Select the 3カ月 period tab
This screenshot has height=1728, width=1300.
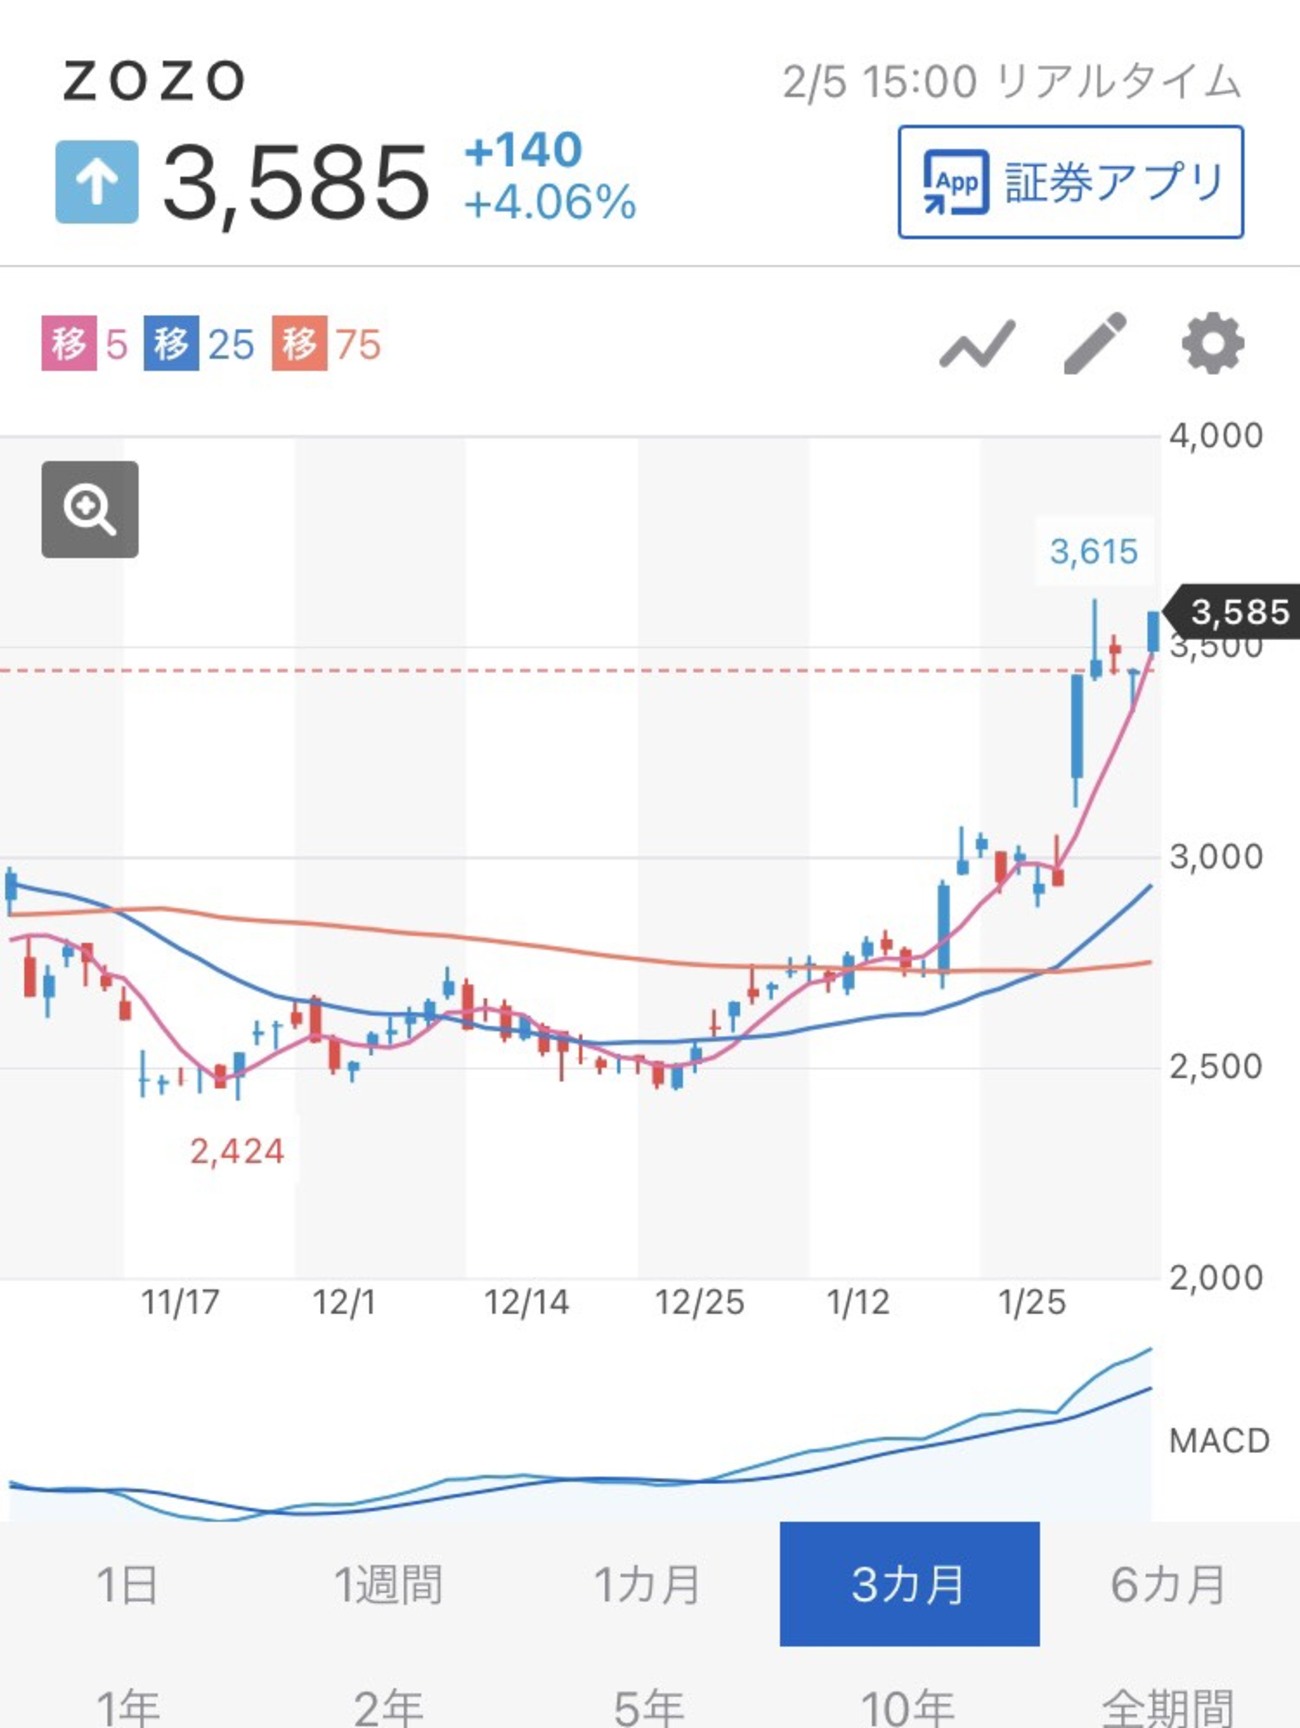click(909, 1584)
